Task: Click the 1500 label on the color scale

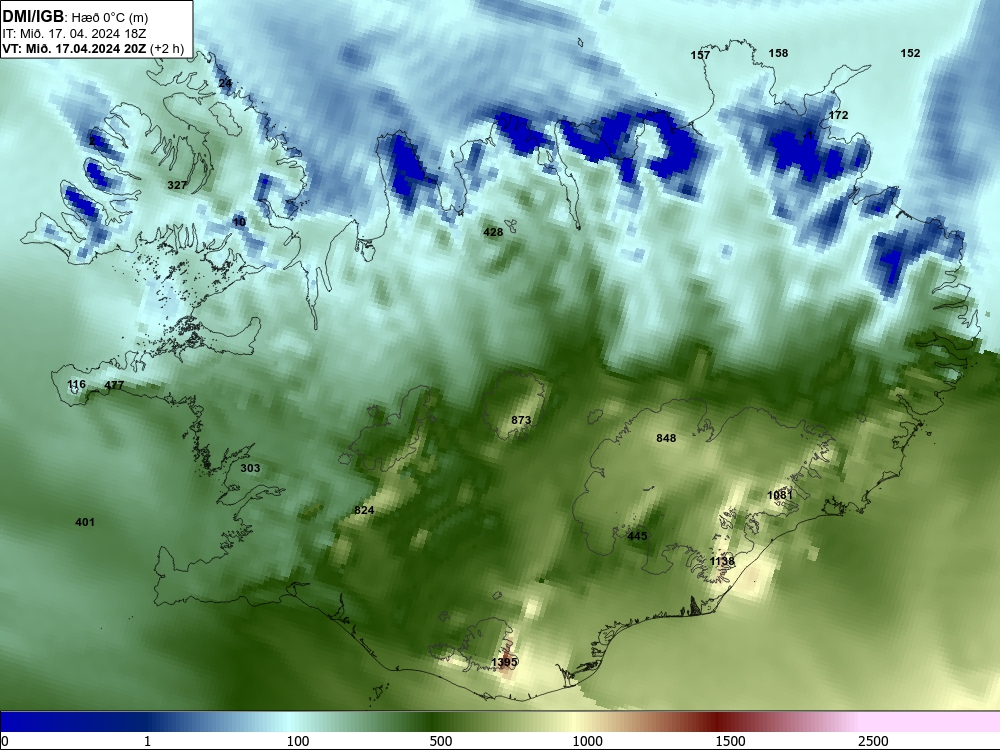Action: coord(730,741)
